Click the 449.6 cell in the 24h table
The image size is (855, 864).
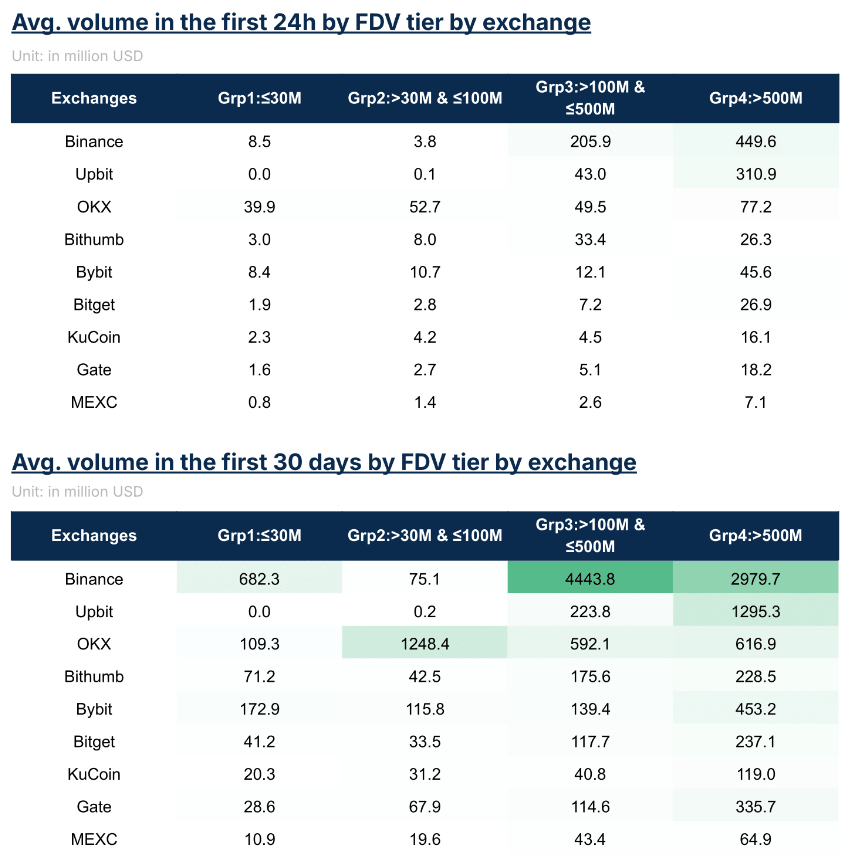[756, 142]
